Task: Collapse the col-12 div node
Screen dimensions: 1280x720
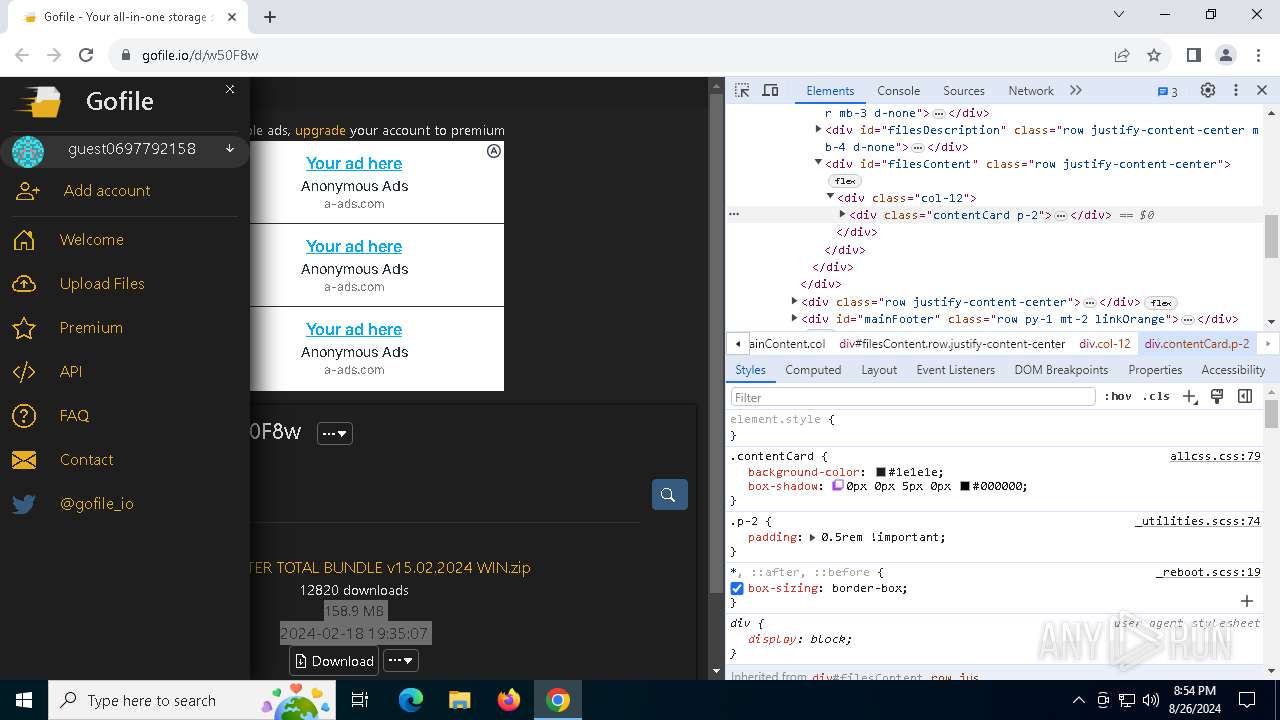Action: coord(830,197)
